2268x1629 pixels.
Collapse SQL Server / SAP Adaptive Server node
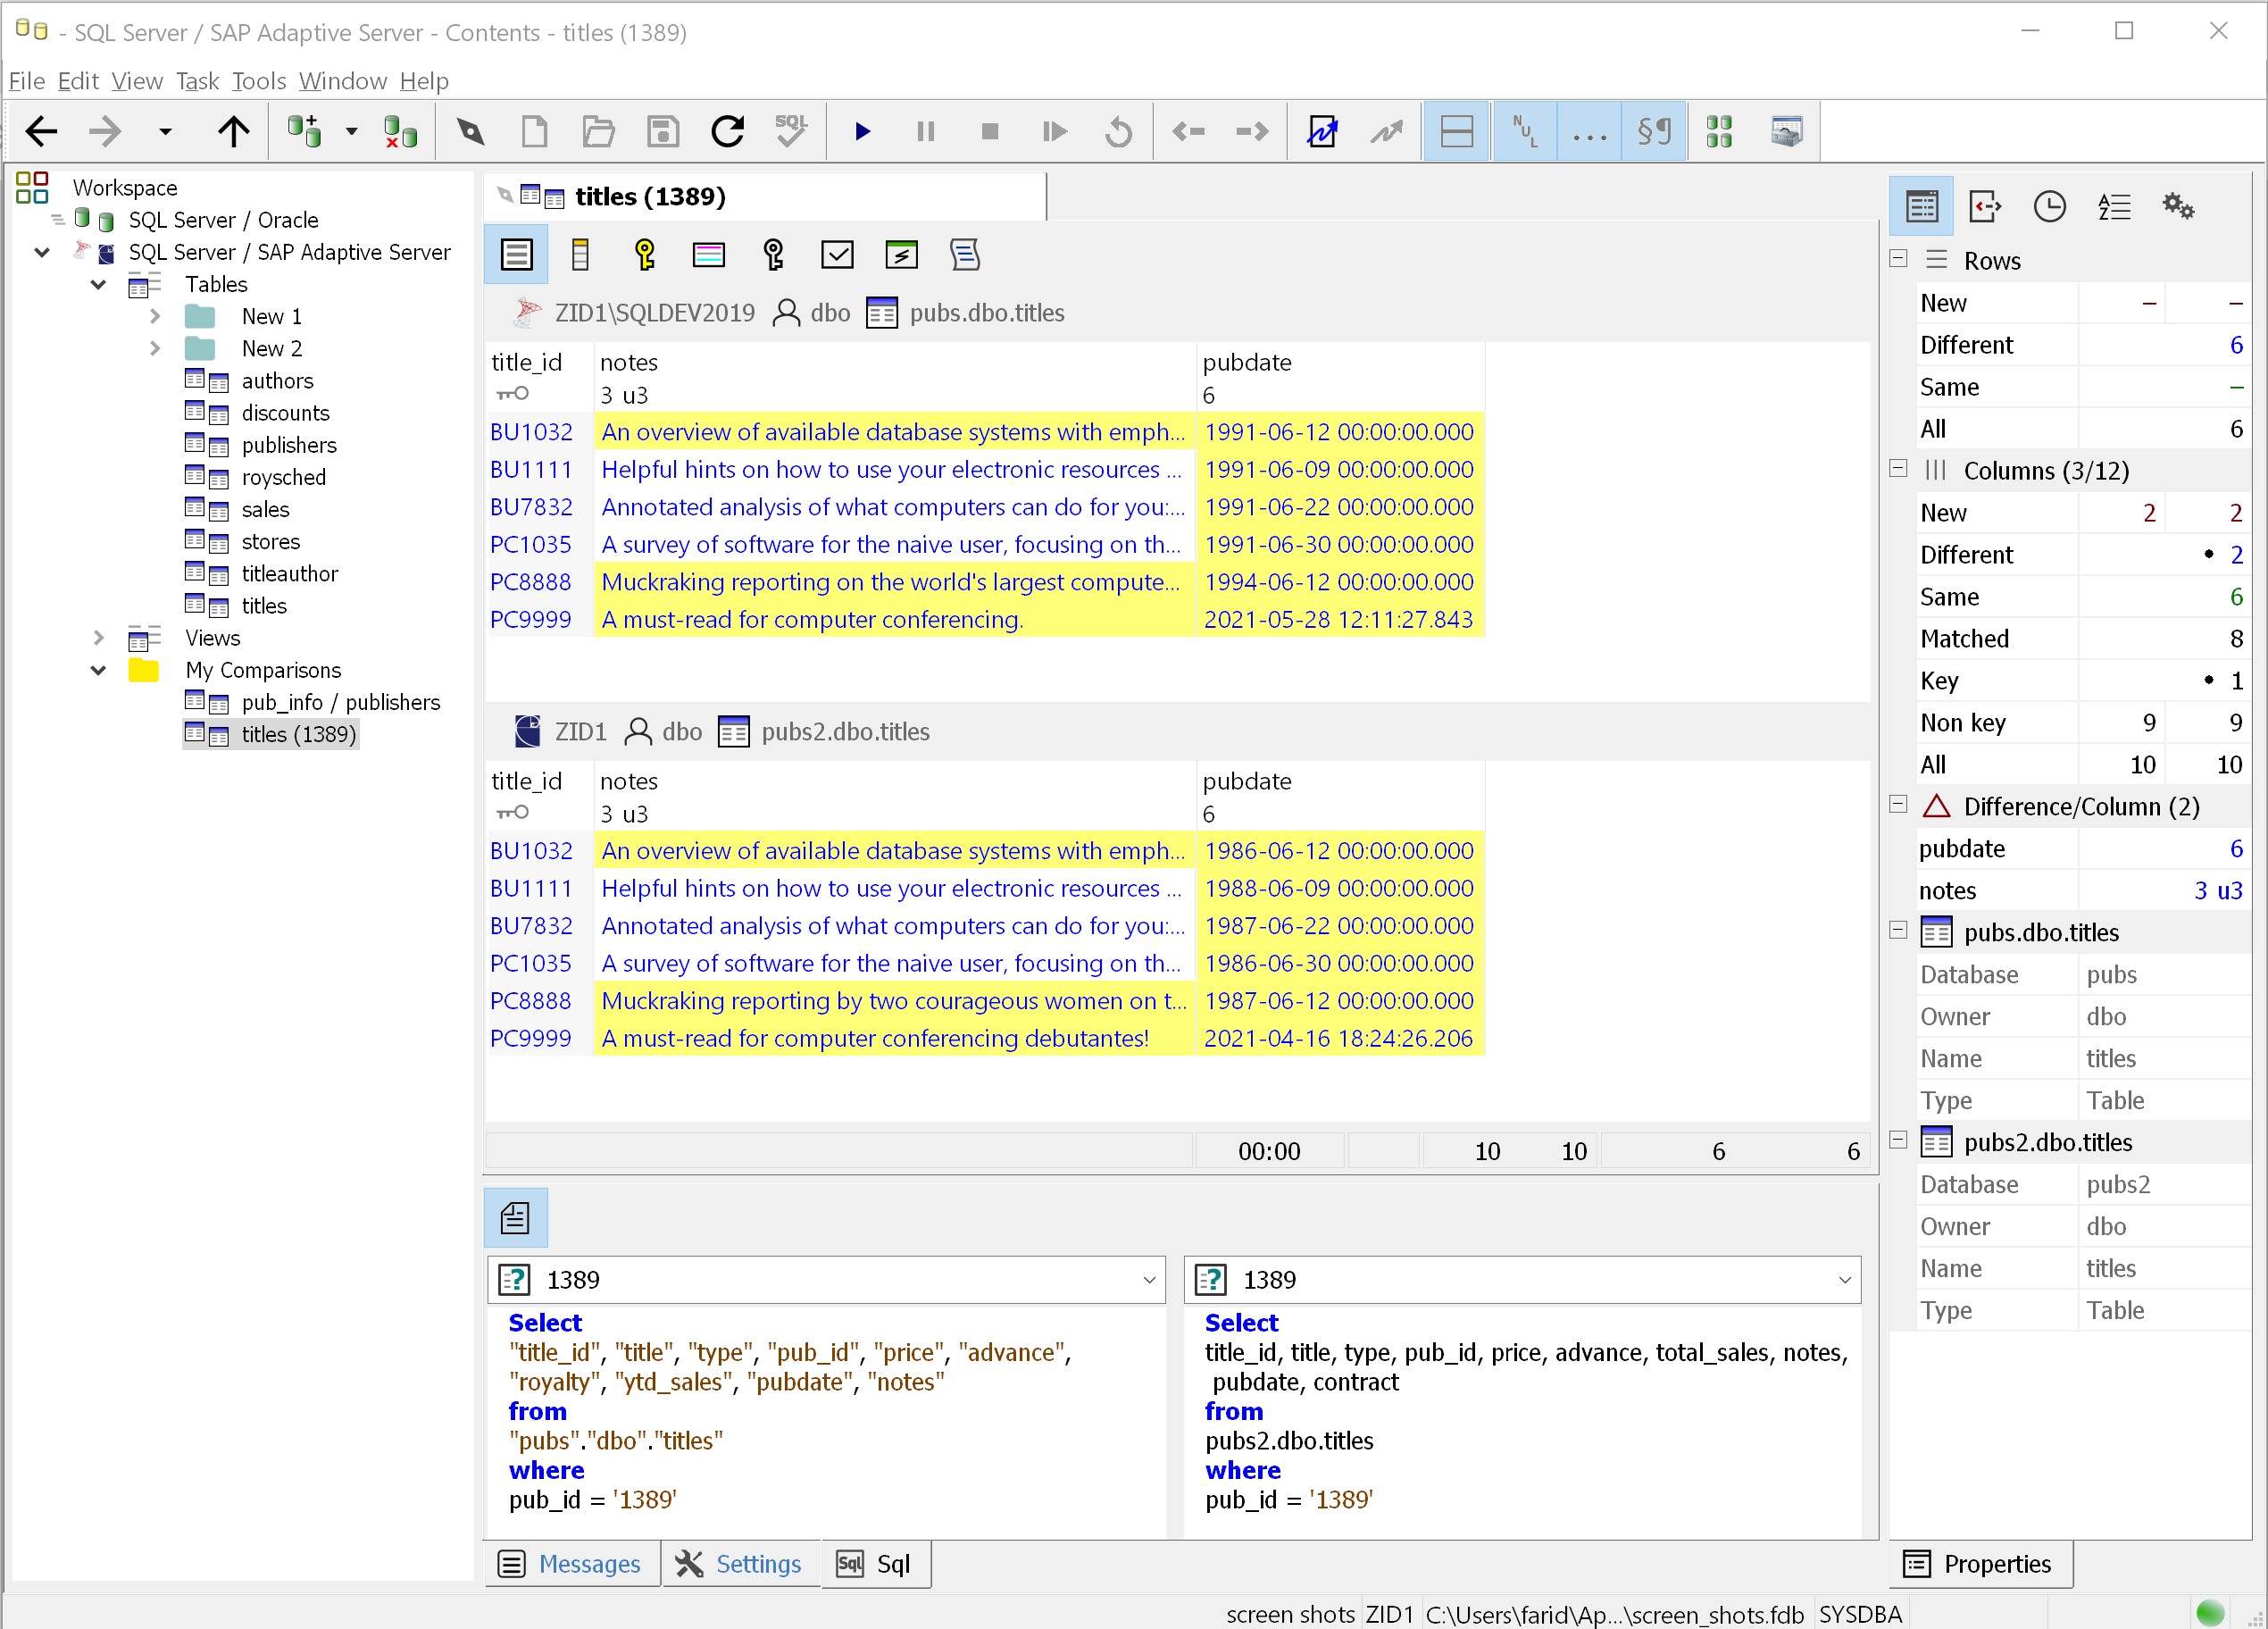[42, 252]
